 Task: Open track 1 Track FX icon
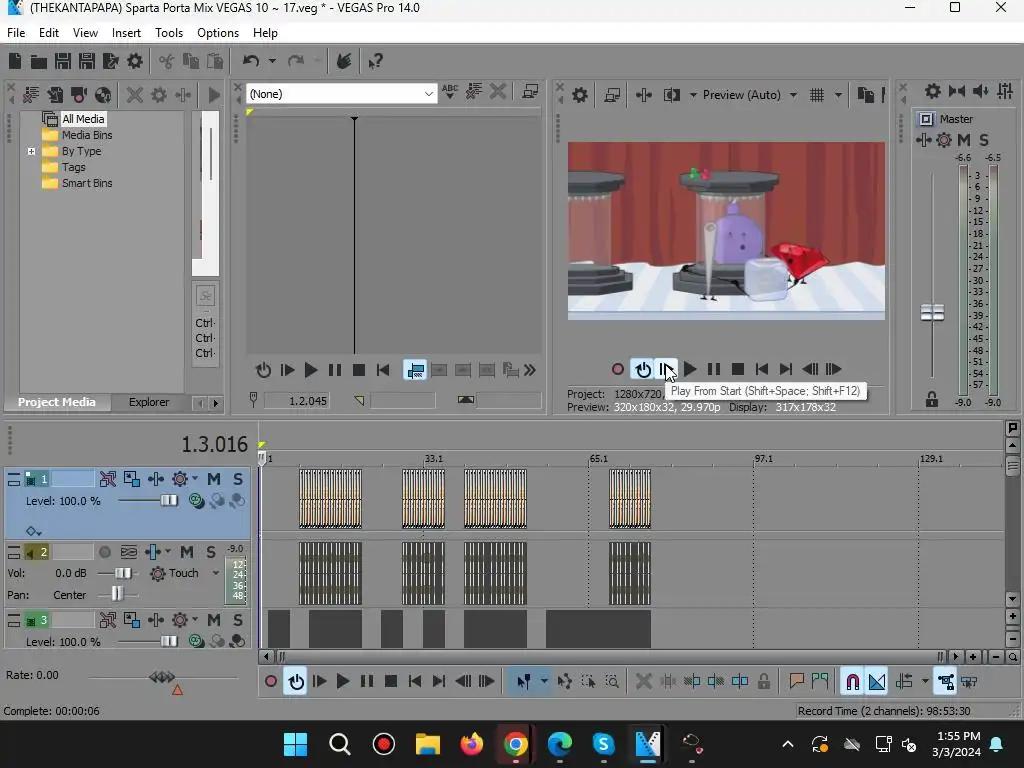coord(180,479)
